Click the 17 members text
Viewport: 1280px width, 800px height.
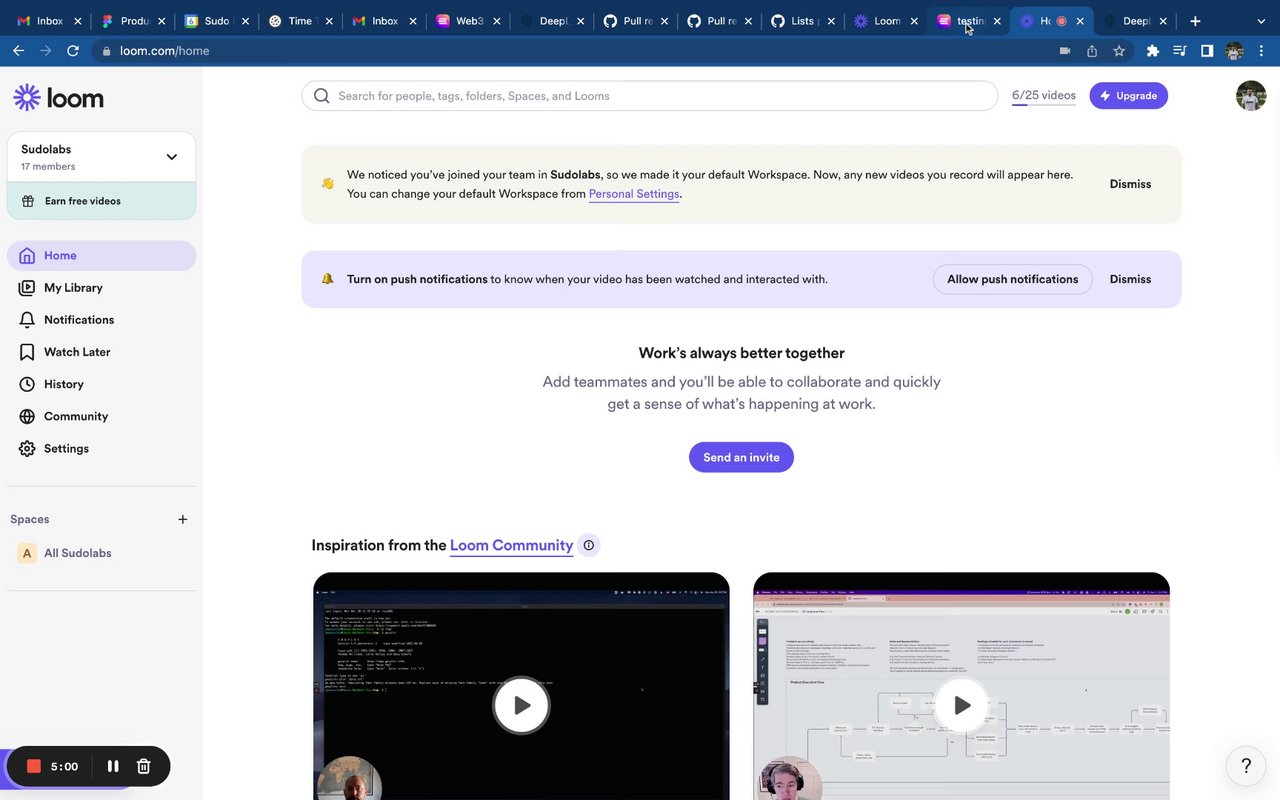click(x=48, y=166)
